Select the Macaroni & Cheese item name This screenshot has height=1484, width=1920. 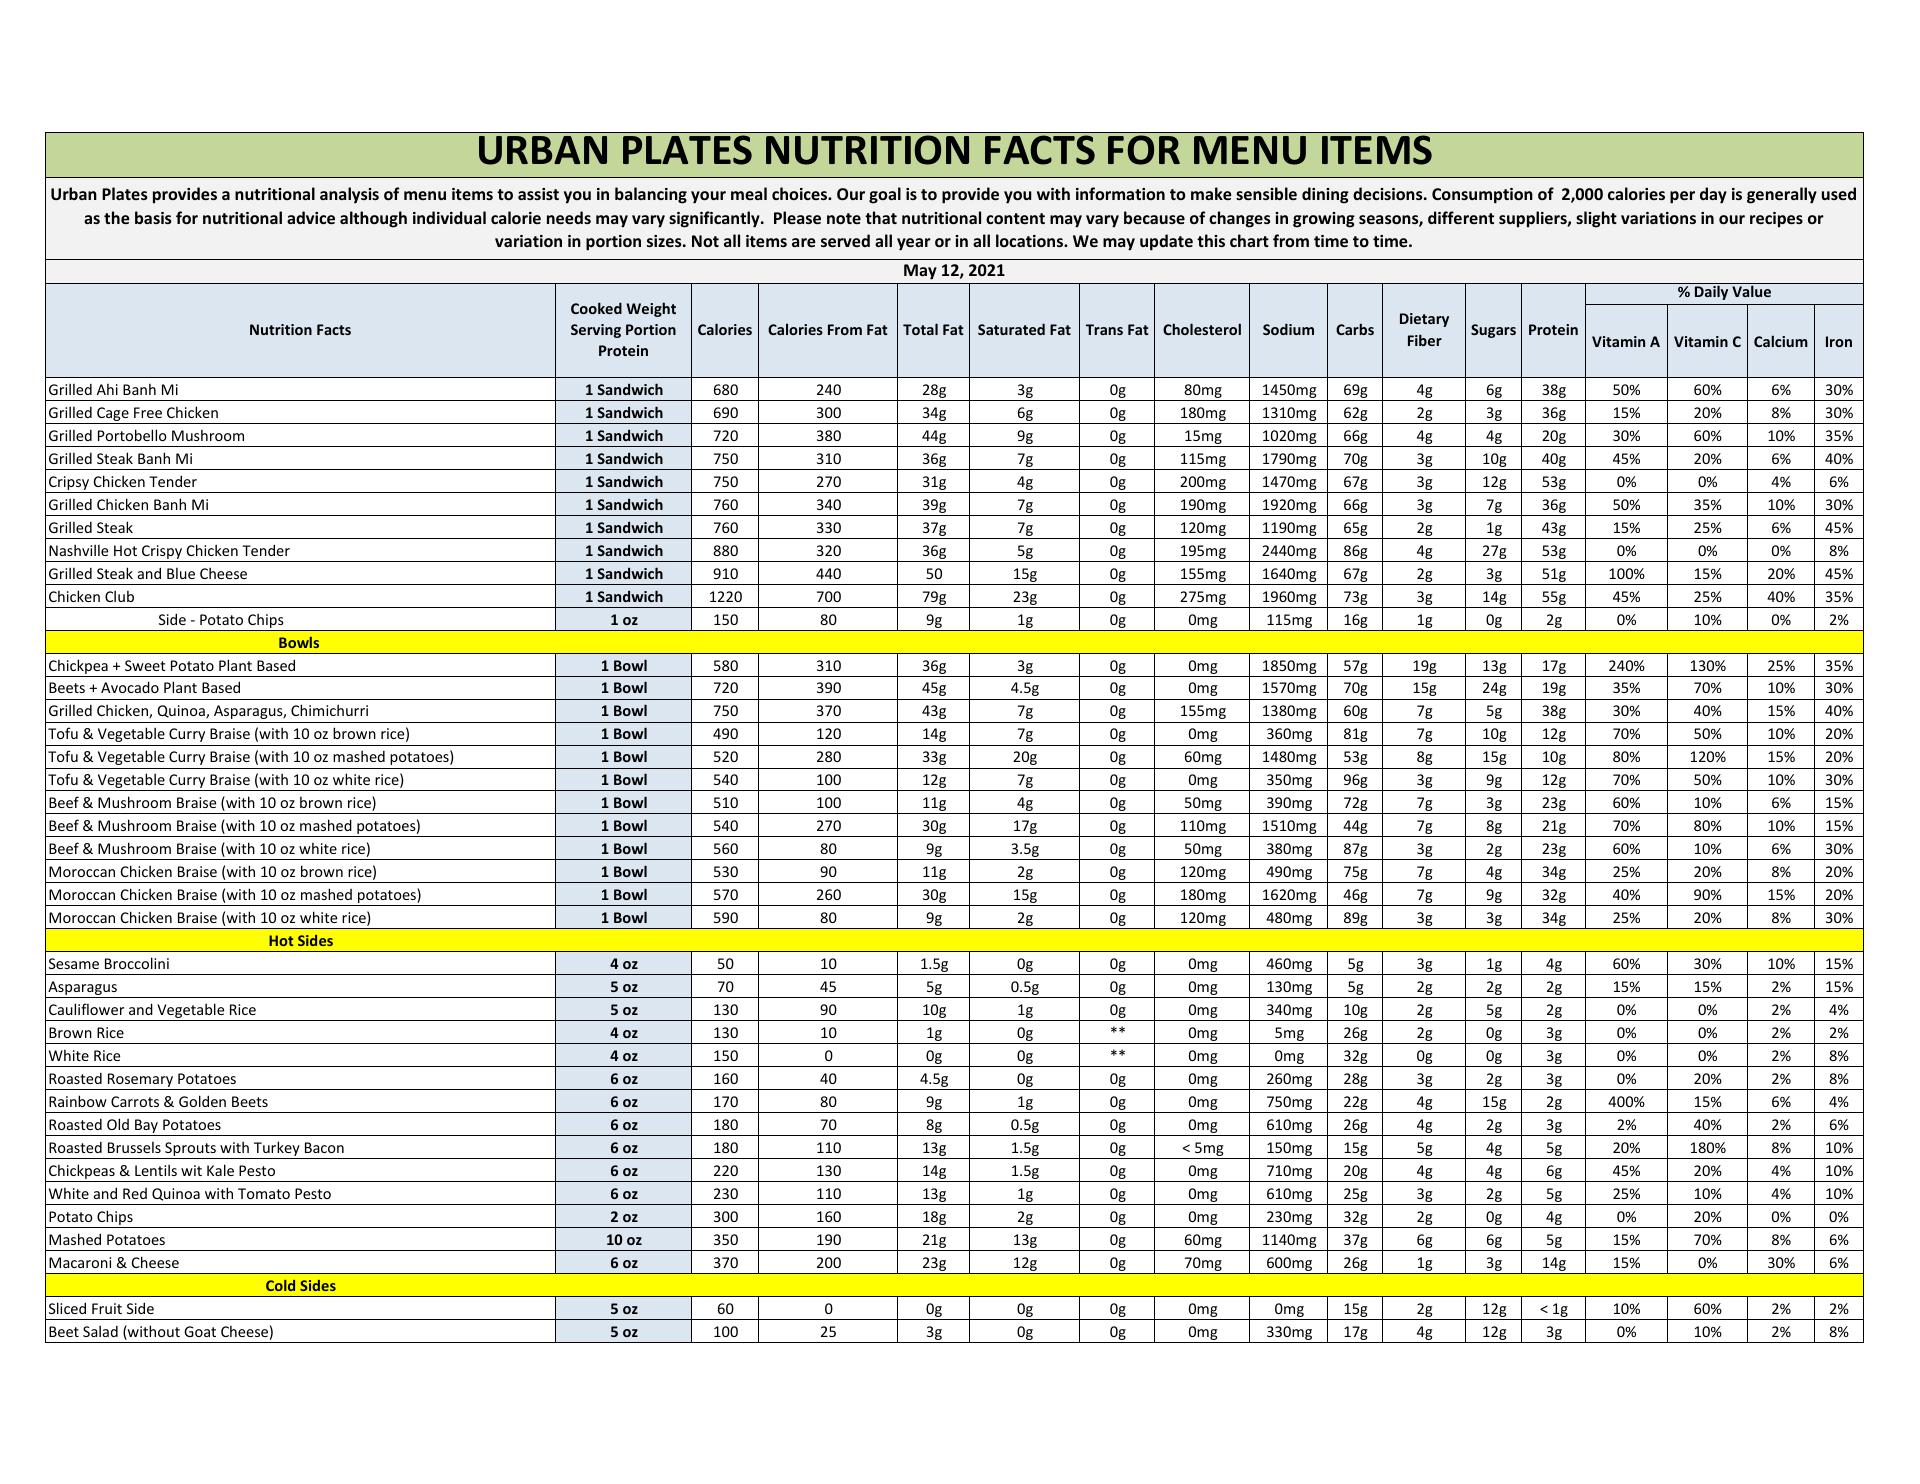pyautogui.click(x=113, y=1263)
